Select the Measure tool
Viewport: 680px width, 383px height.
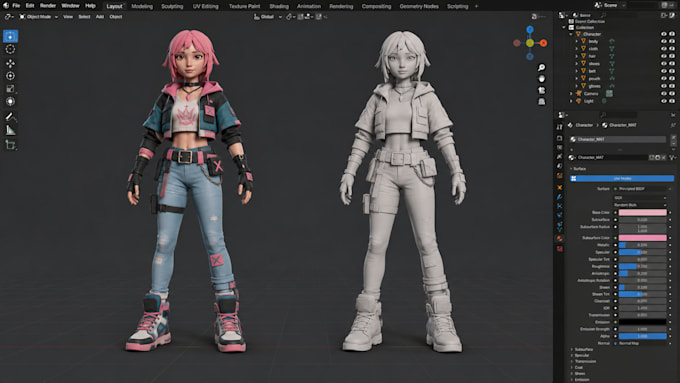tap(10, 130)
